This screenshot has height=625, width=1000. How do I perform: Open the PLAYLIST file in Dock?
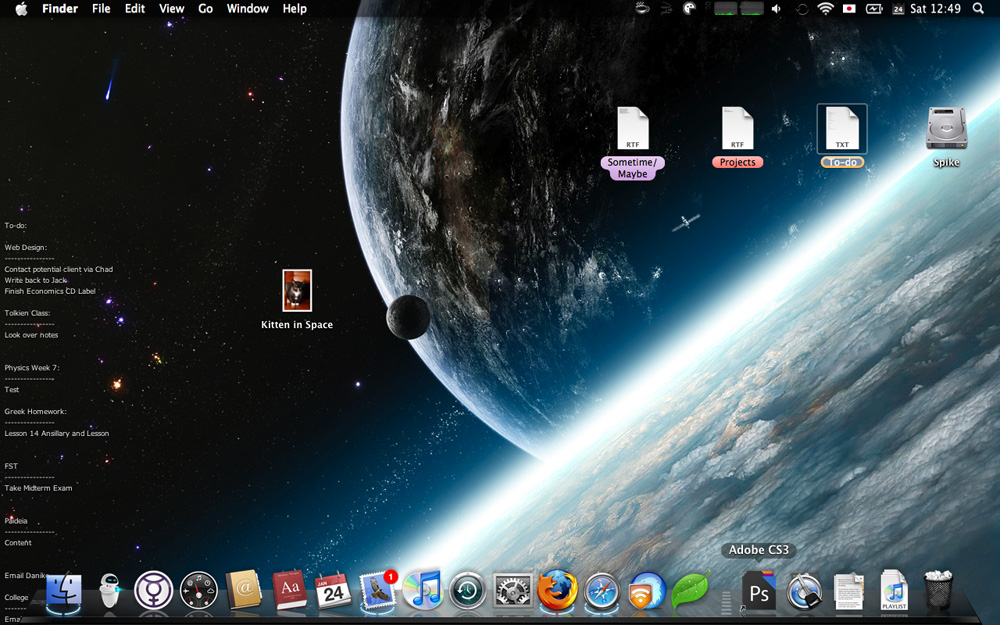pyautogui.click(x=893, y=591)
